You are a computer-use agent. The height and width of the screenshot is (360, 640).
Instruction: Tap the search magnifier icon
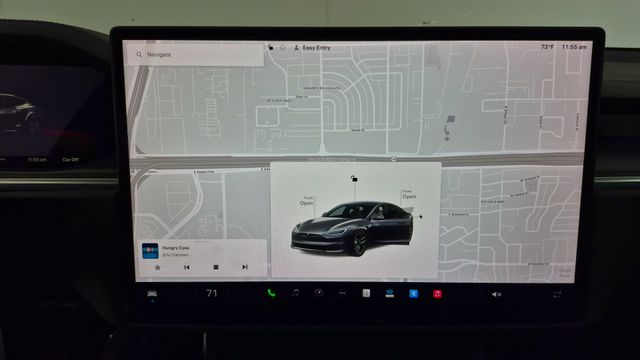pyautogui.click(x=139, y=54)
